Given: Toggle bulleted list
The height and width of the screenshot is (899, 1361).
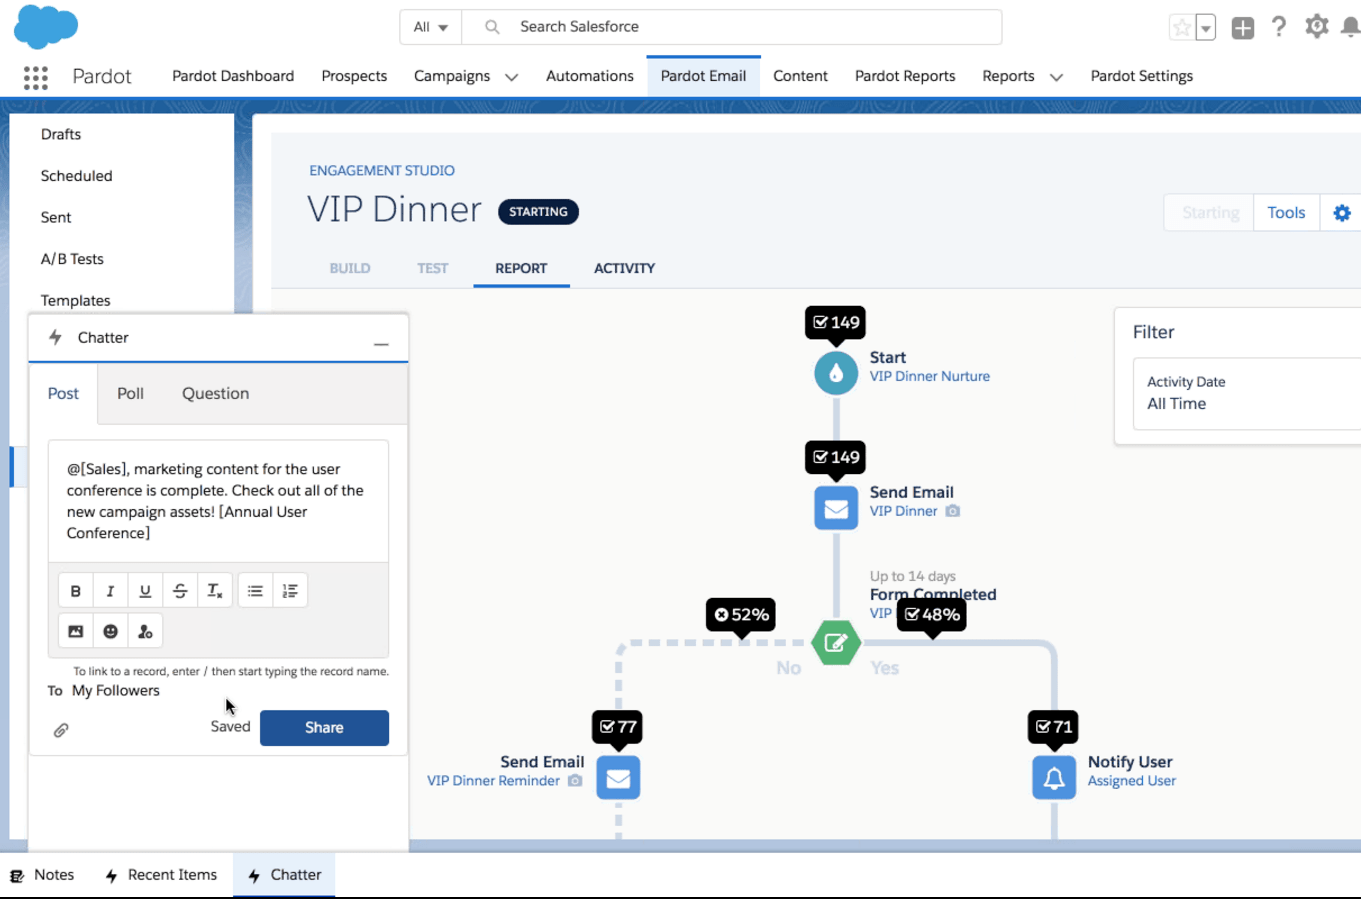Looking at the screenshot, I should 255,591.
